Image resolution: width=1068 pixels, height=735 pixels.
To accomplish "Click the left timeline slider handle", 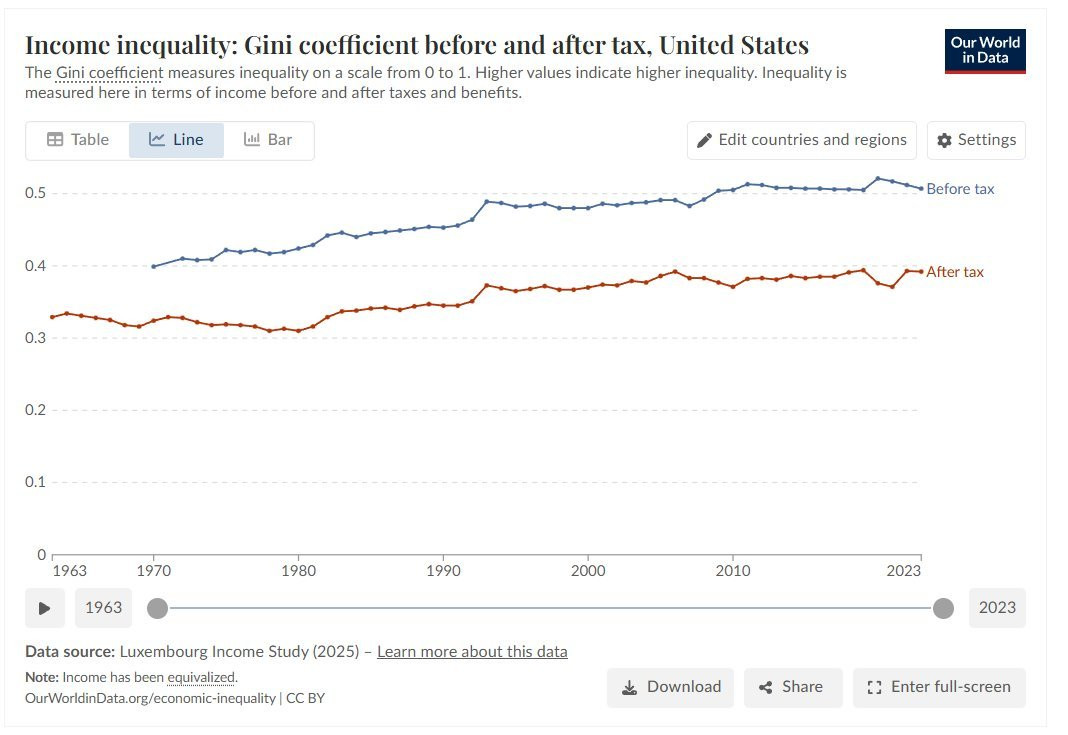I will (157, 608).
